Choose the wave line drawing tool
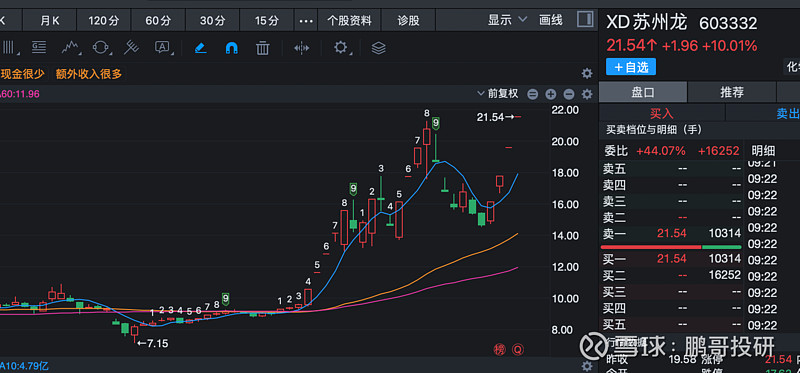Image resolution: width=800 pixels, height=373 pixels. pyautogui.click(x=71, y=48)
